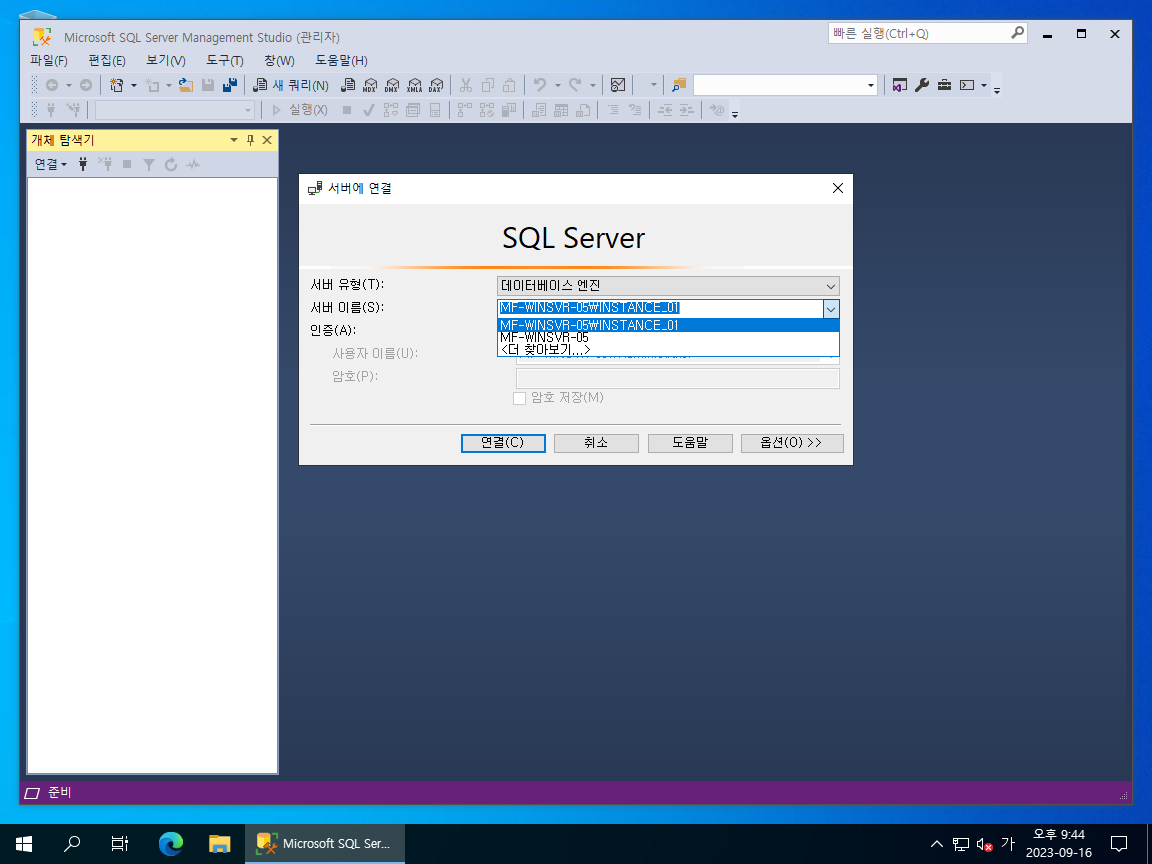Open the notification center icon

[x=1118, y=844]
